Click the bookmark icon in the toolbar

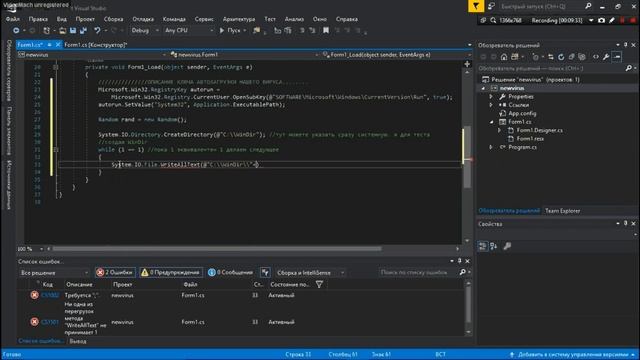[x=326, y=31]
